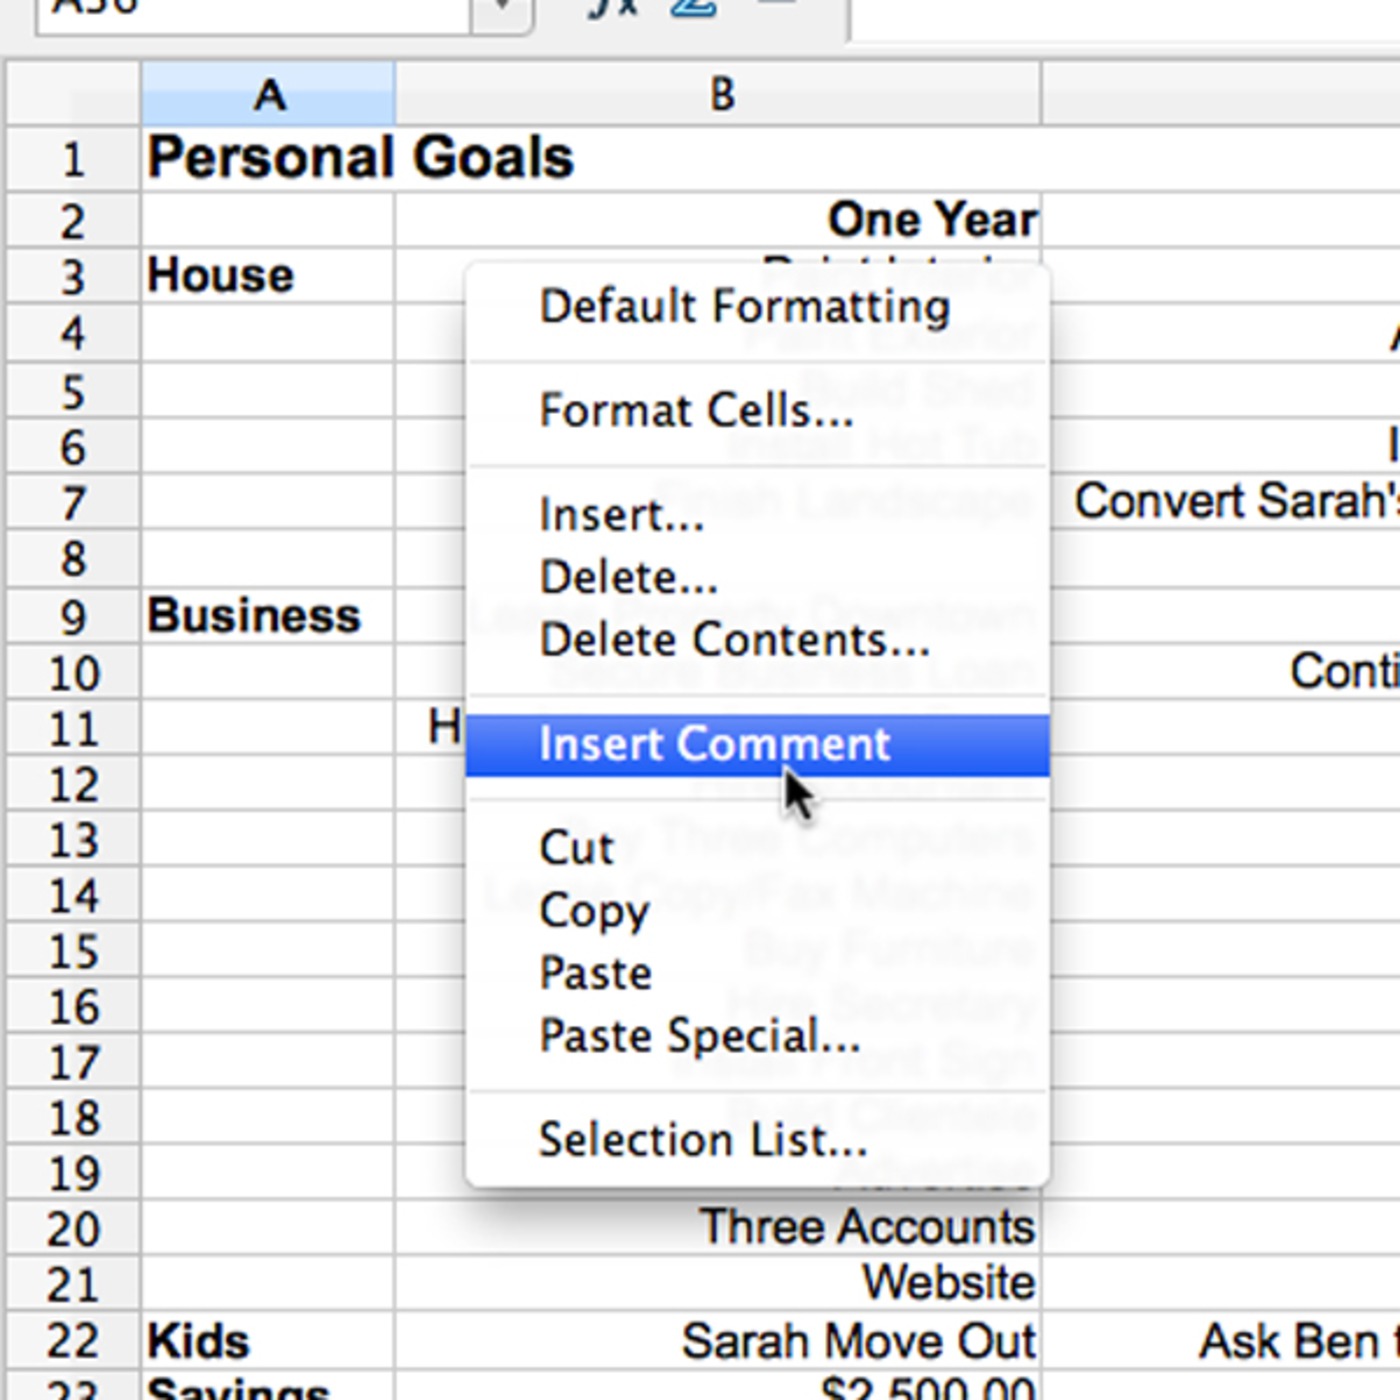Click Paste in the context menu

(x=595, y=973)
